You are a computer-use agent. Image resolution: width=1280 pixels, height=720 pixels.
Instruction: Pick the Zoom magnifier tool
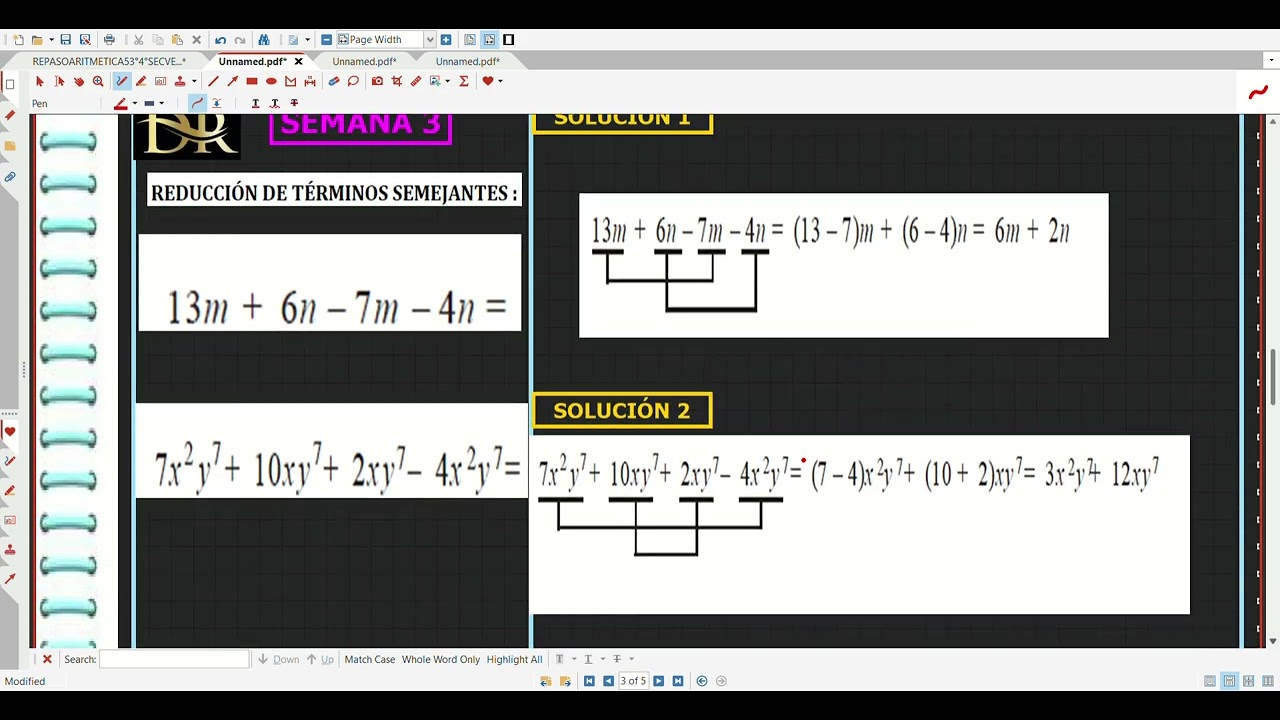pyautogui.click(x=98, y=82)
